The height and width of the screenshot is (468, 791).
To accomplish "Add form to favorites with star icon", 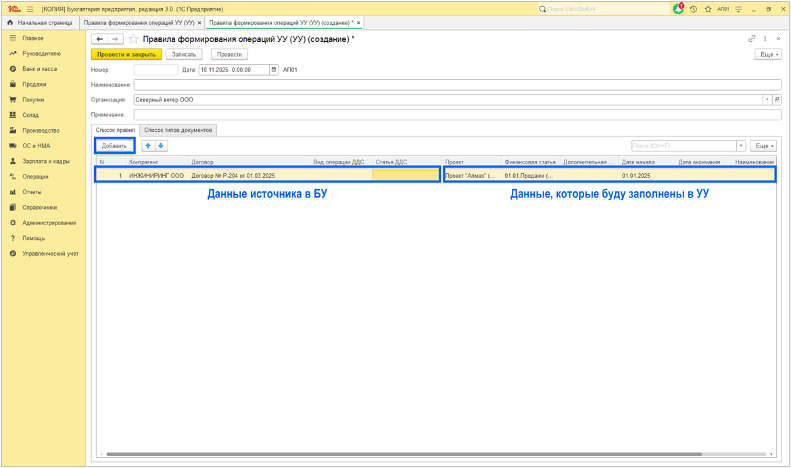I will point(133,39).
